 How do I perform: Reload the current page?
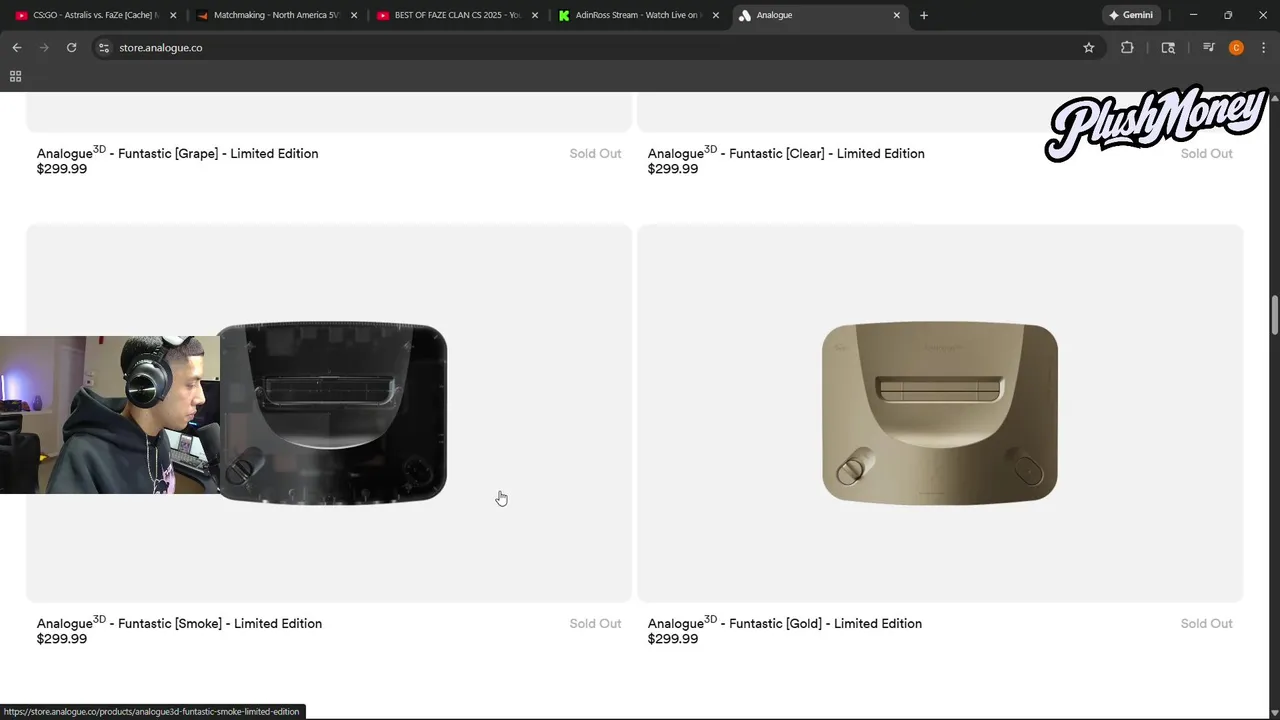click(x=71, y=47)
